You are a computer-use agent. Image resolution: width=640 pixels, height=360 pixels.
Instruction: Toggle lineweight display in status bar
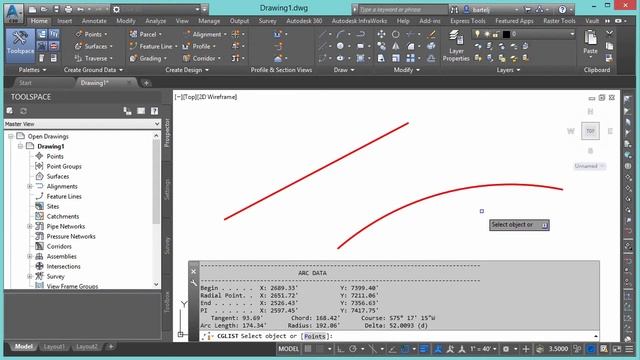tap(424, 349)
